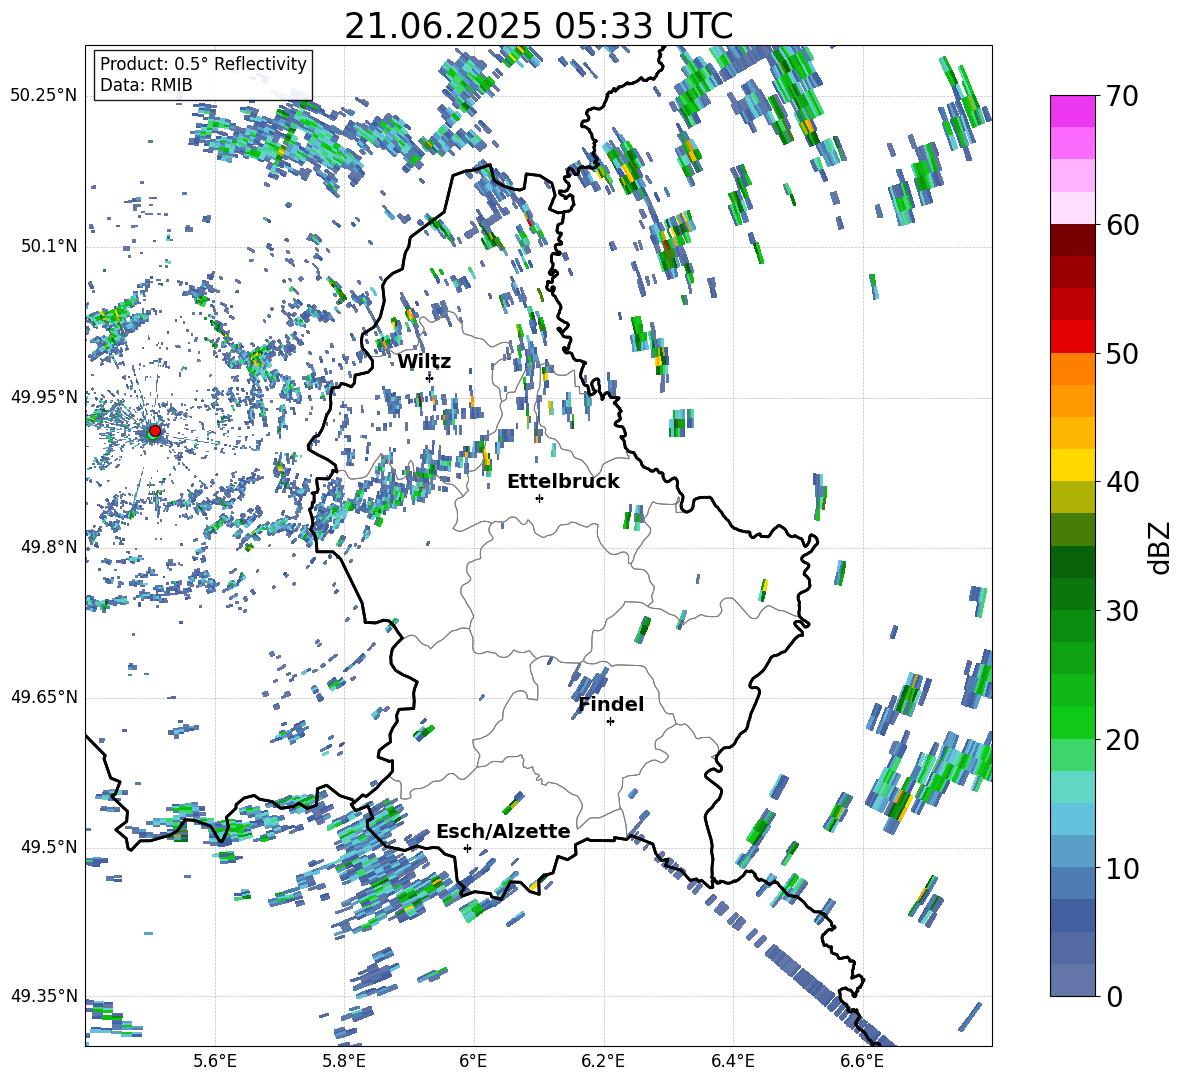This screenshot has height=1081, width=1184.
Task: Click the 21.06.2025 05:33 UTC title
Action: coord(538,26)
